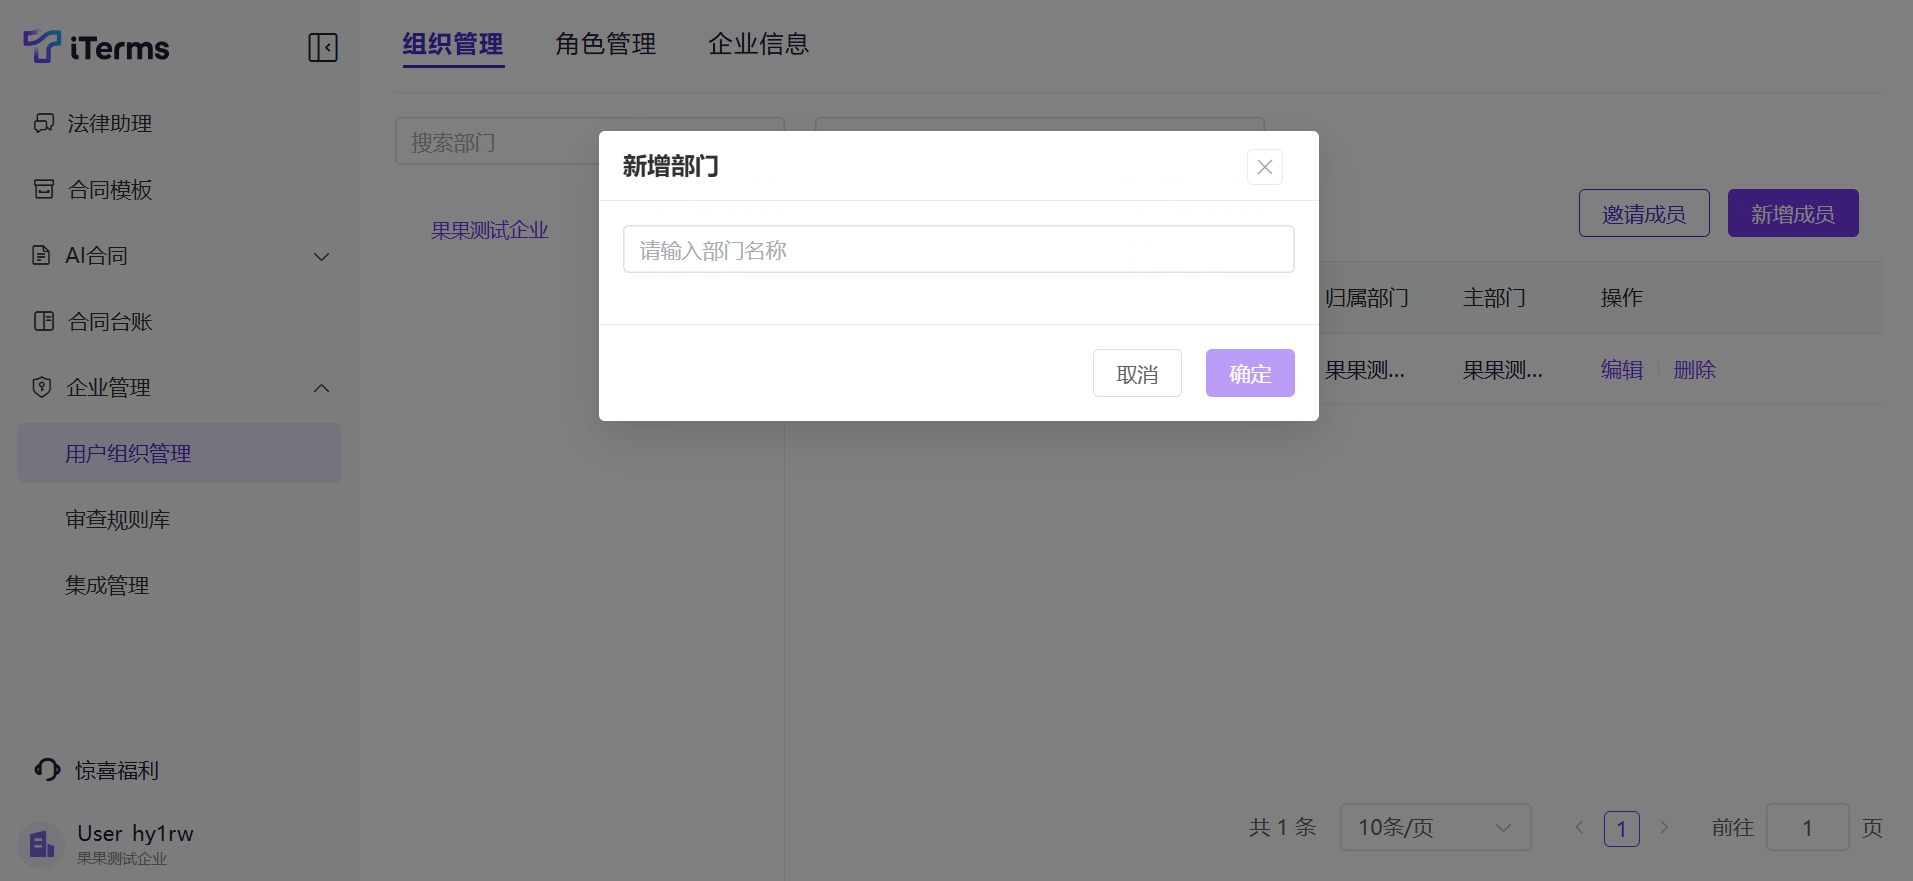Click the 新增部门 dialog title

click(671, 166)
